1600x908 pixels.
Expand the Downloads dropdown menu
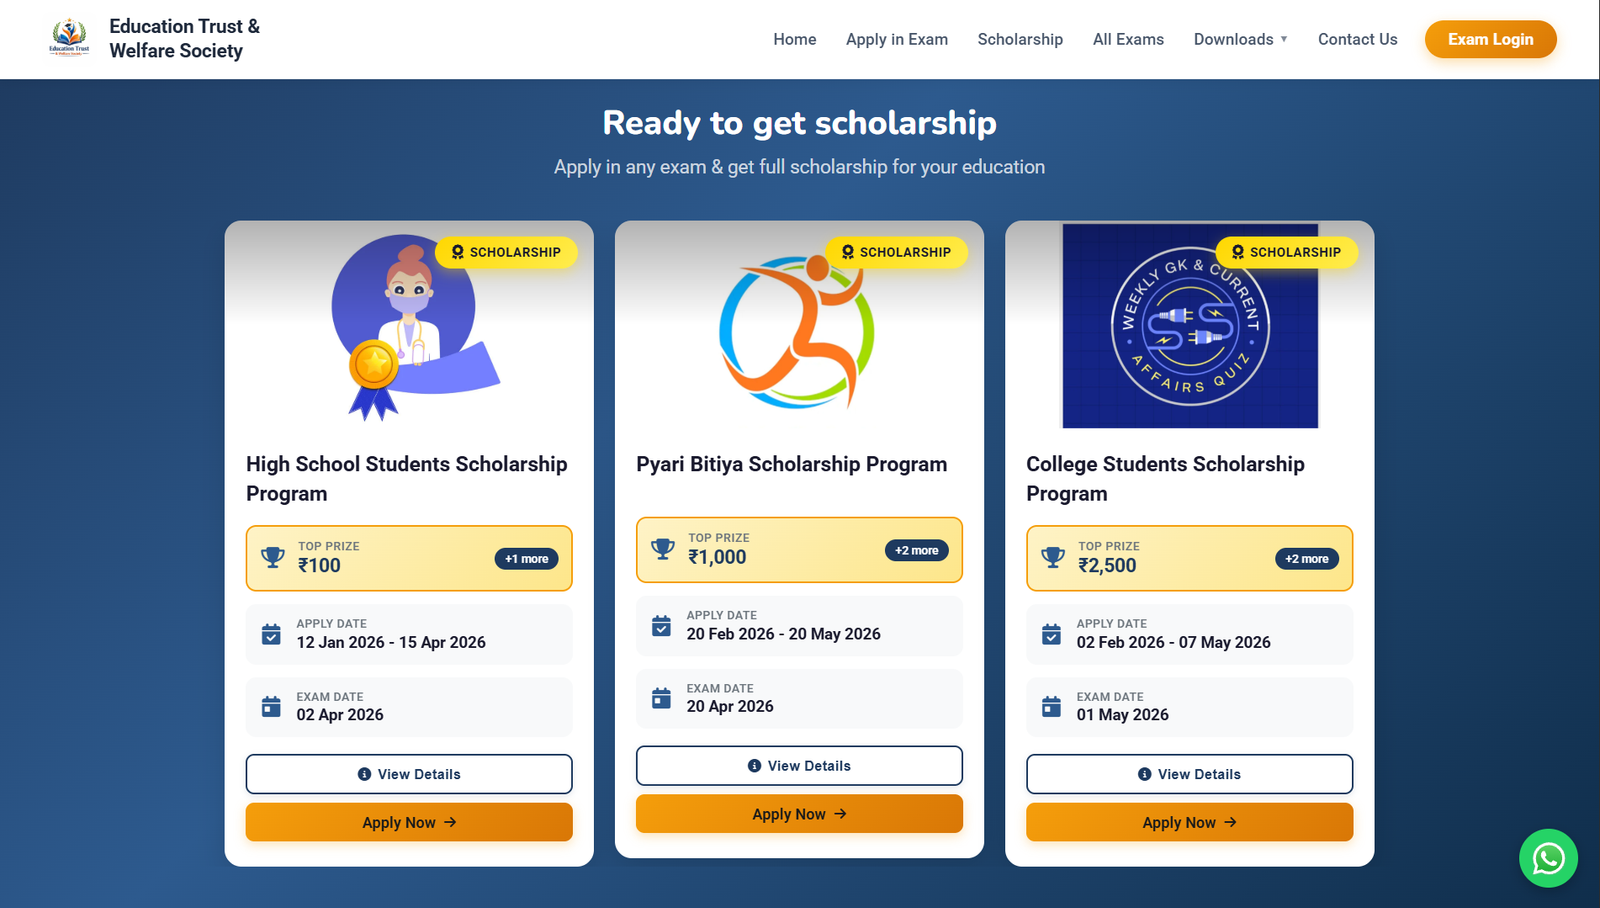(1240, 39)
